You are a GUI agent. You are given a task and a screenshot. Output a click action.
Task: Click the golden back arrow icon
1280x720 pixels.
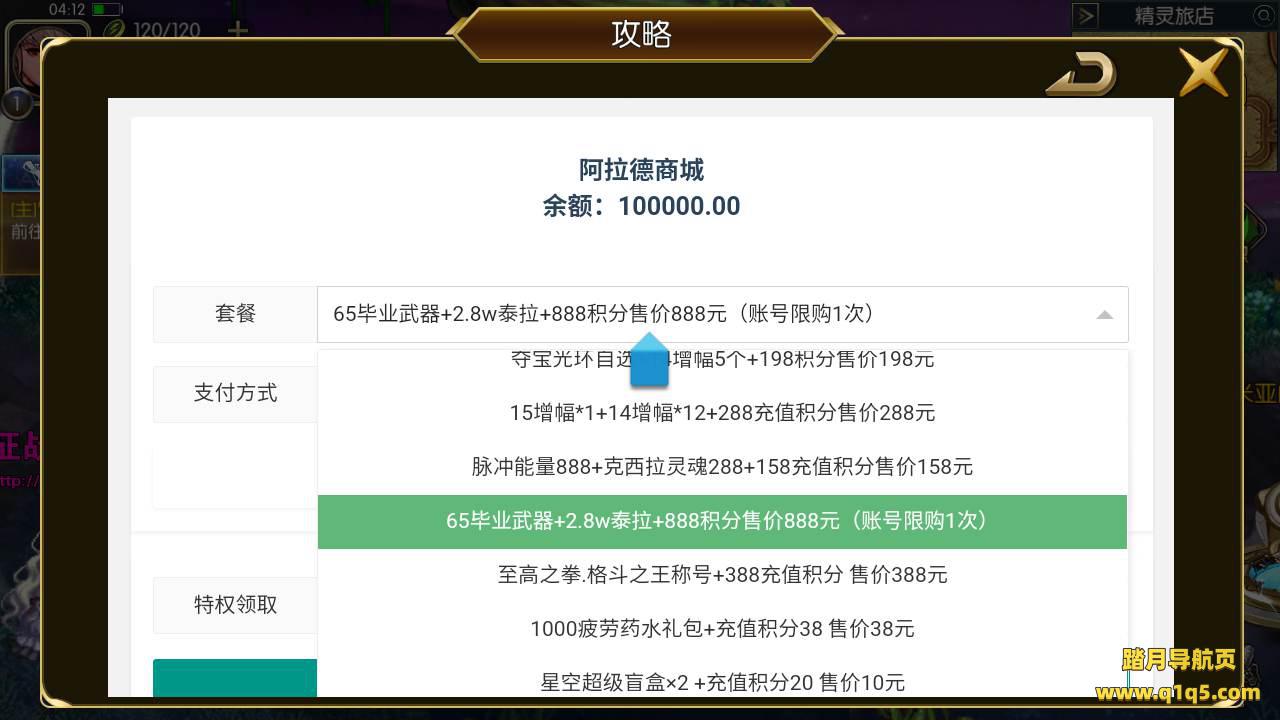(1081, 73)
